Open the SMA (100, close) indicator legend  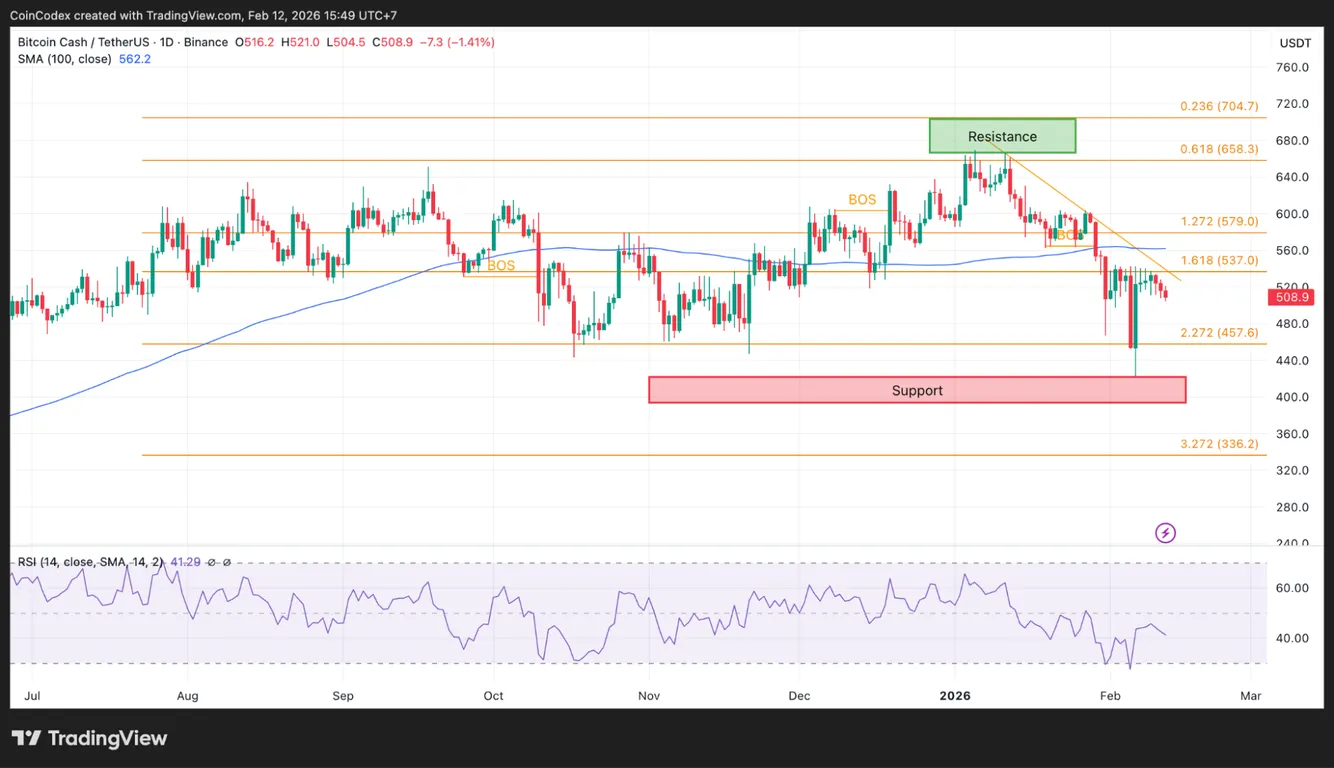tap(65, 59)
